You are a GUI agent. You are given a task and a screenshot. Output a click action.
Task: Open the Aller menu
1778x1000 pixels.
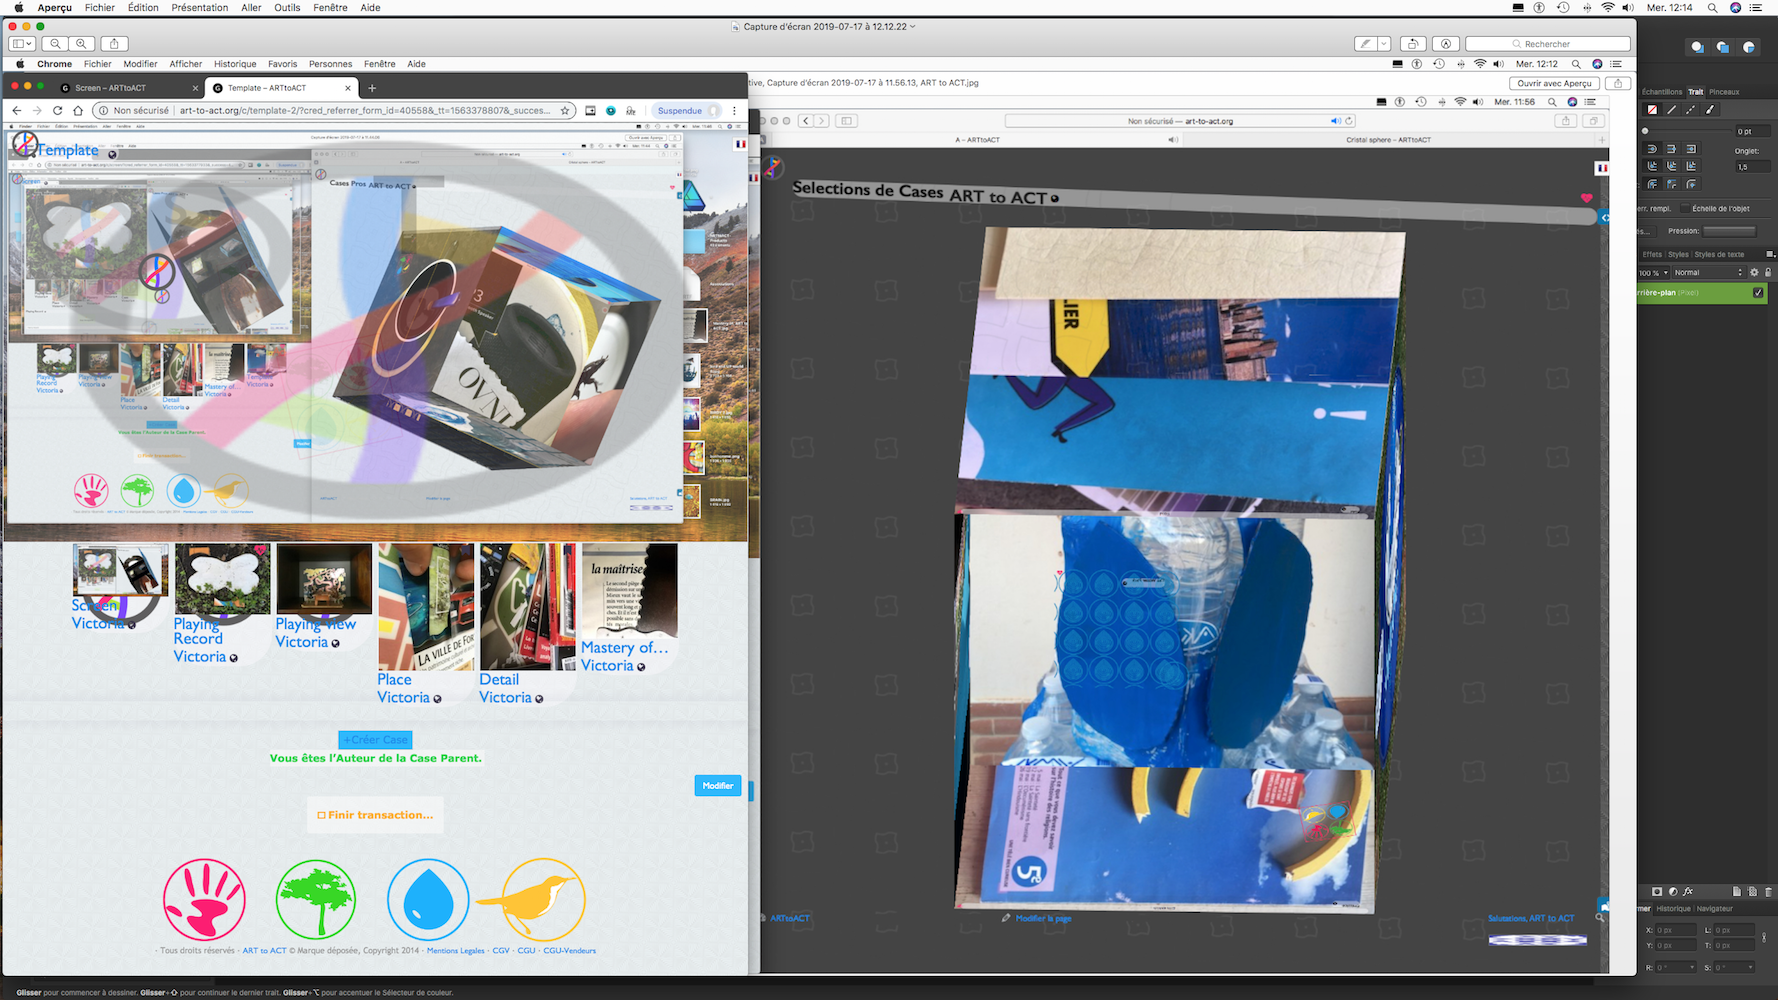tap(251, 7)
